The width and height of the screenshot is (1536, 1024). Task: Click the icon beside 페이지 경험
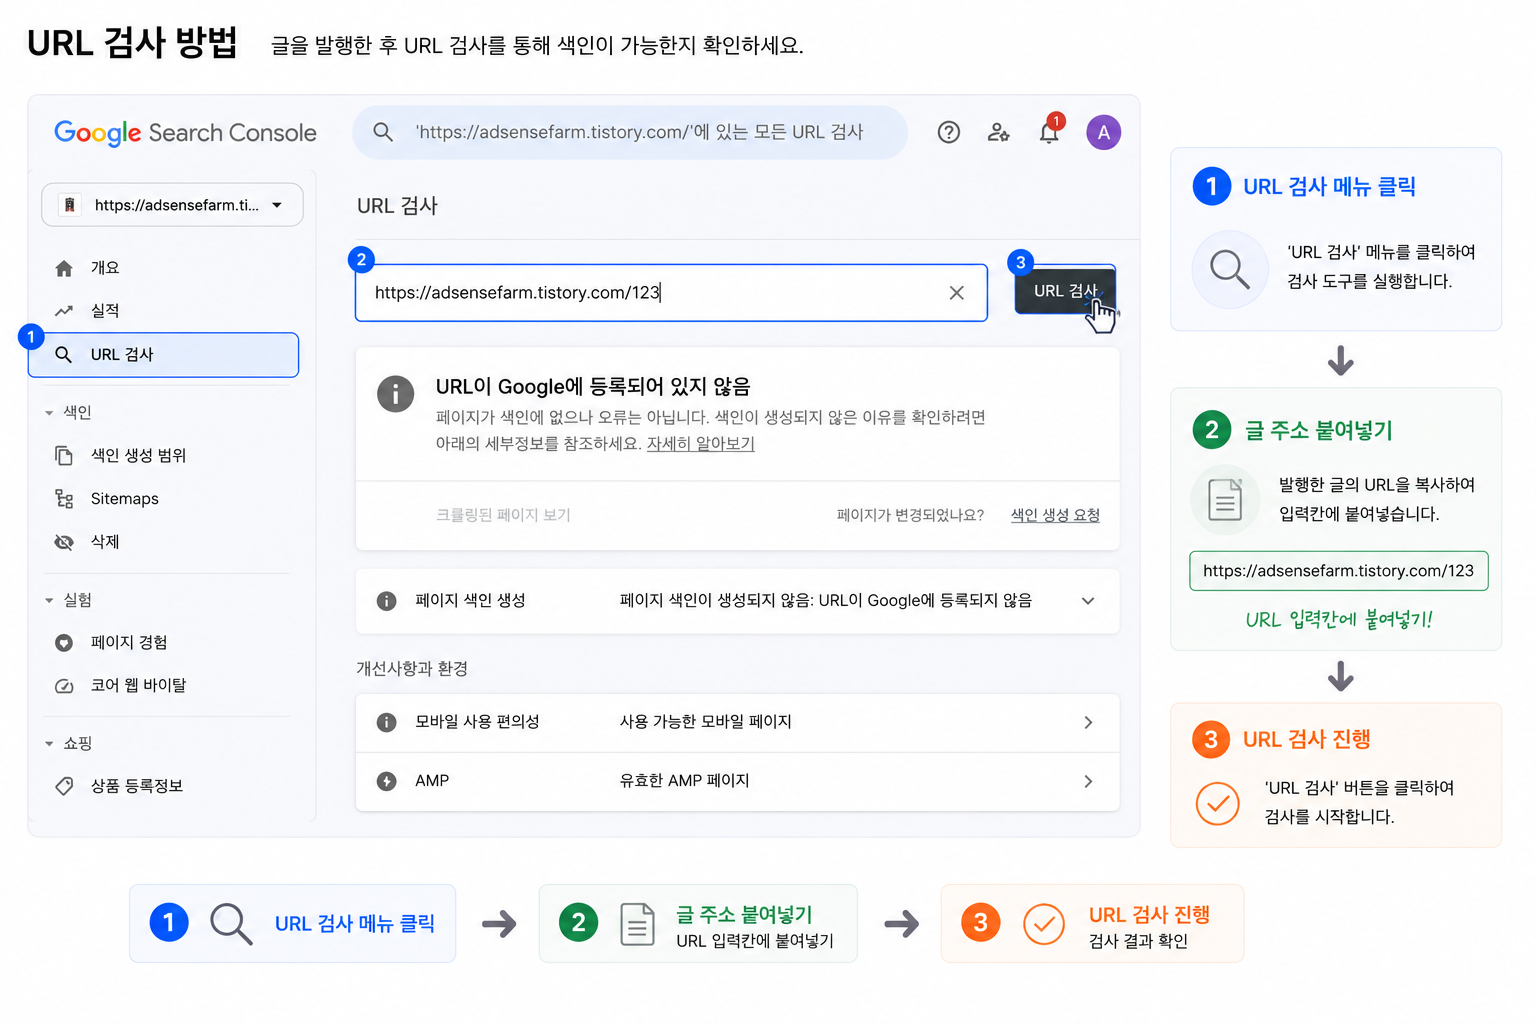[x=64, y=643]
